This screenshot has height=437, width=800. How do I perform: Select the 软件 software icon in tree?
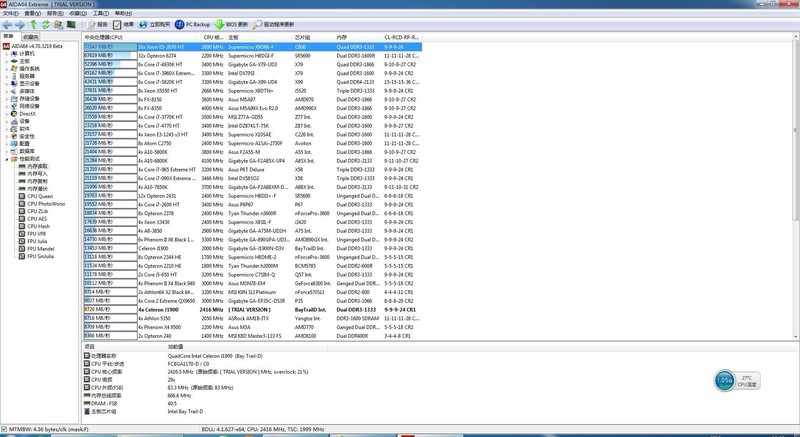tap(14, 129)
